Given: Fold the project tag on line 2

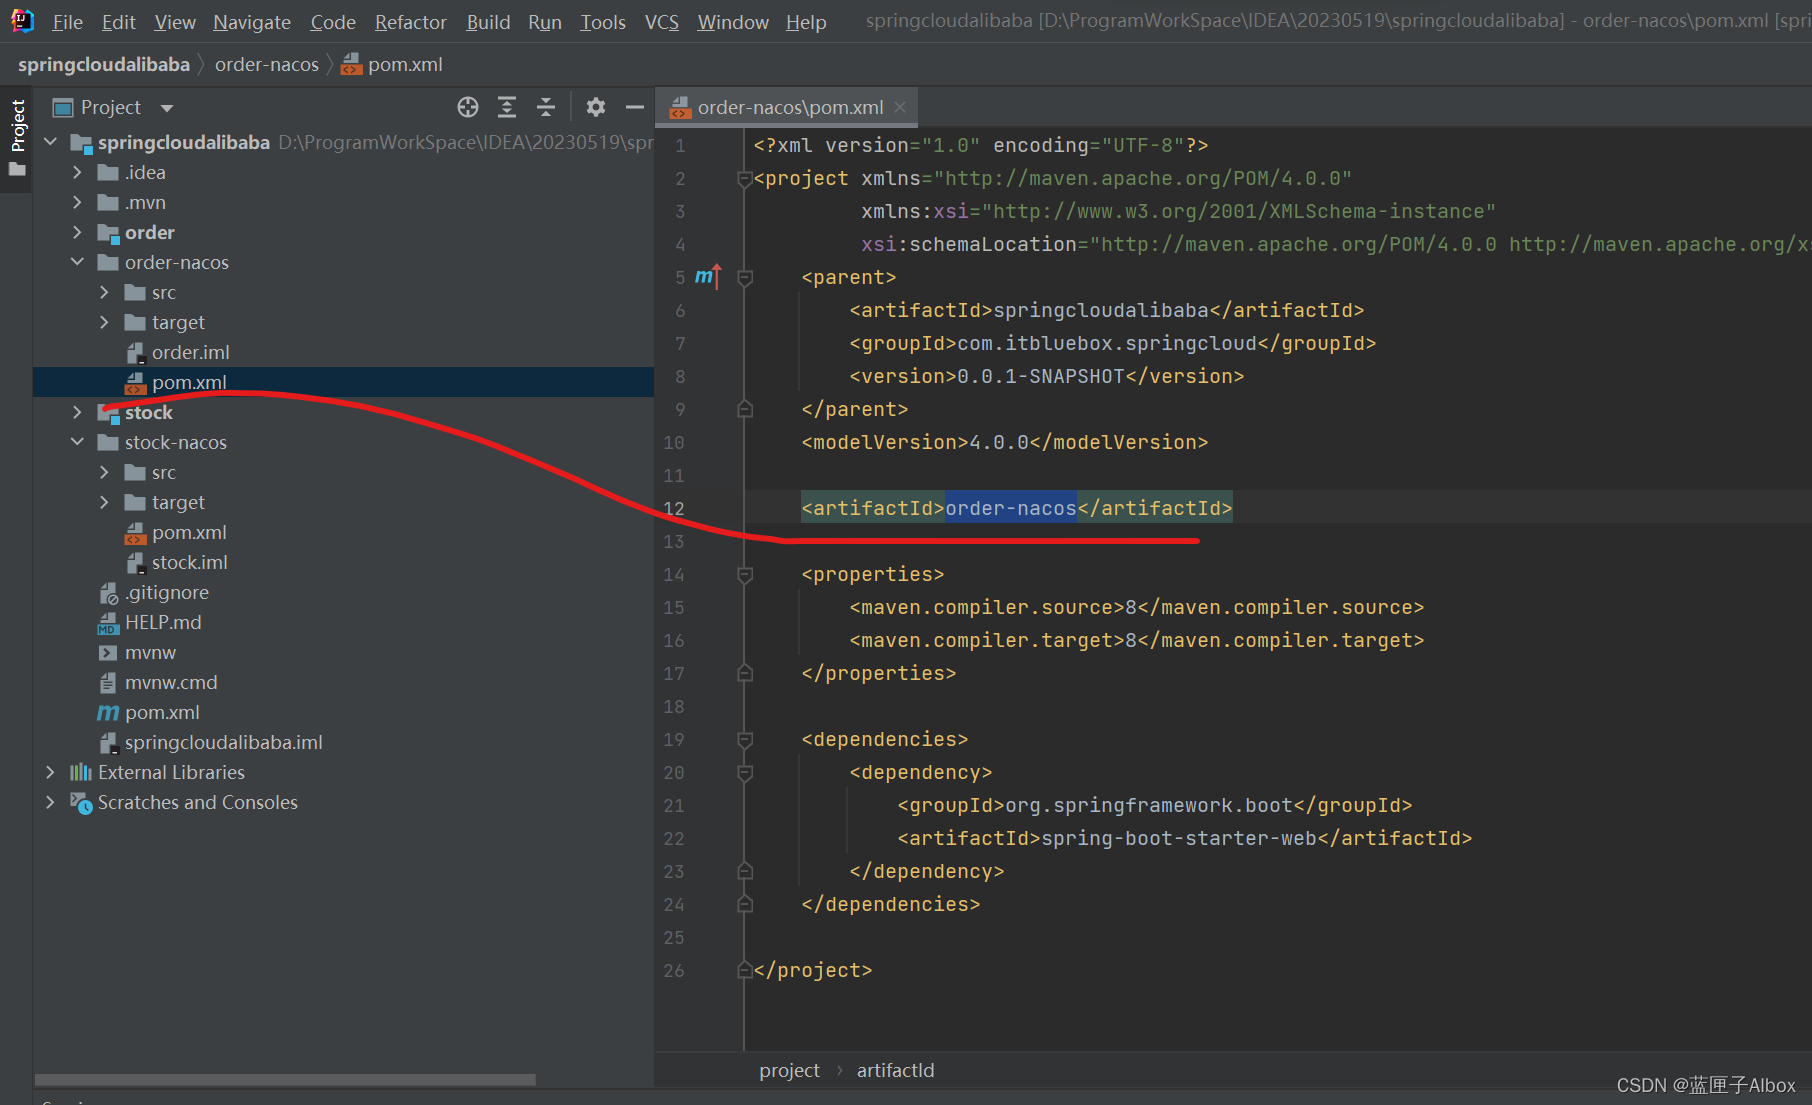Looking at the screenshot, I should [x=744, y=179].
